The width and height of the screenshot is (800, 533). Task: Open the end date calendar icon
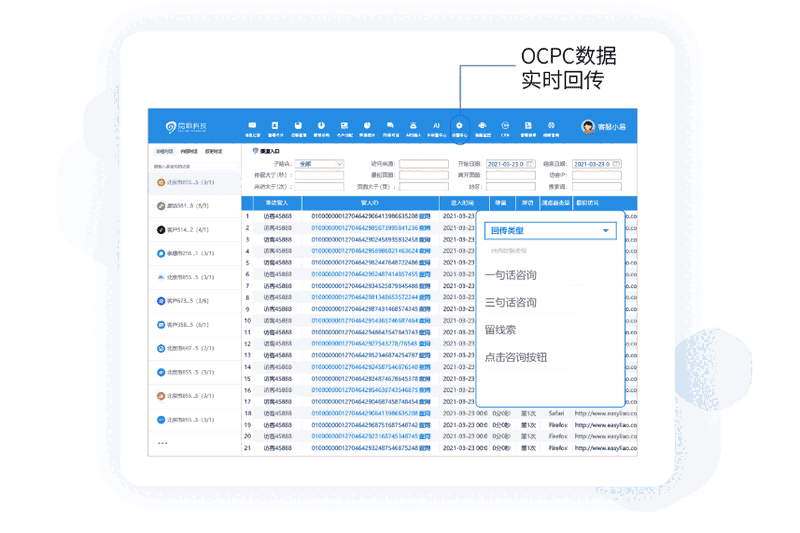(x=616, y=164)
